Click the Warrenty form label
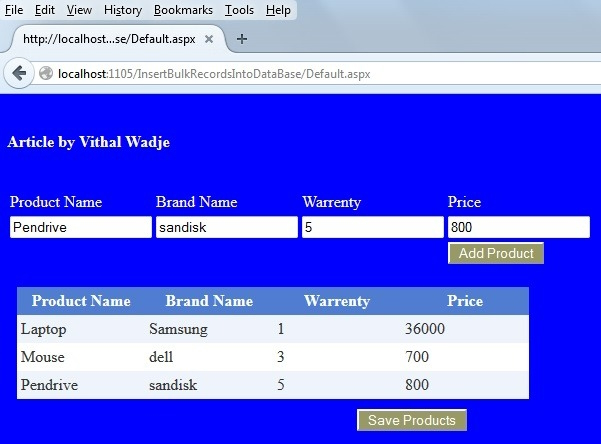This screenshot has width=601, height=444. point(332,202)
